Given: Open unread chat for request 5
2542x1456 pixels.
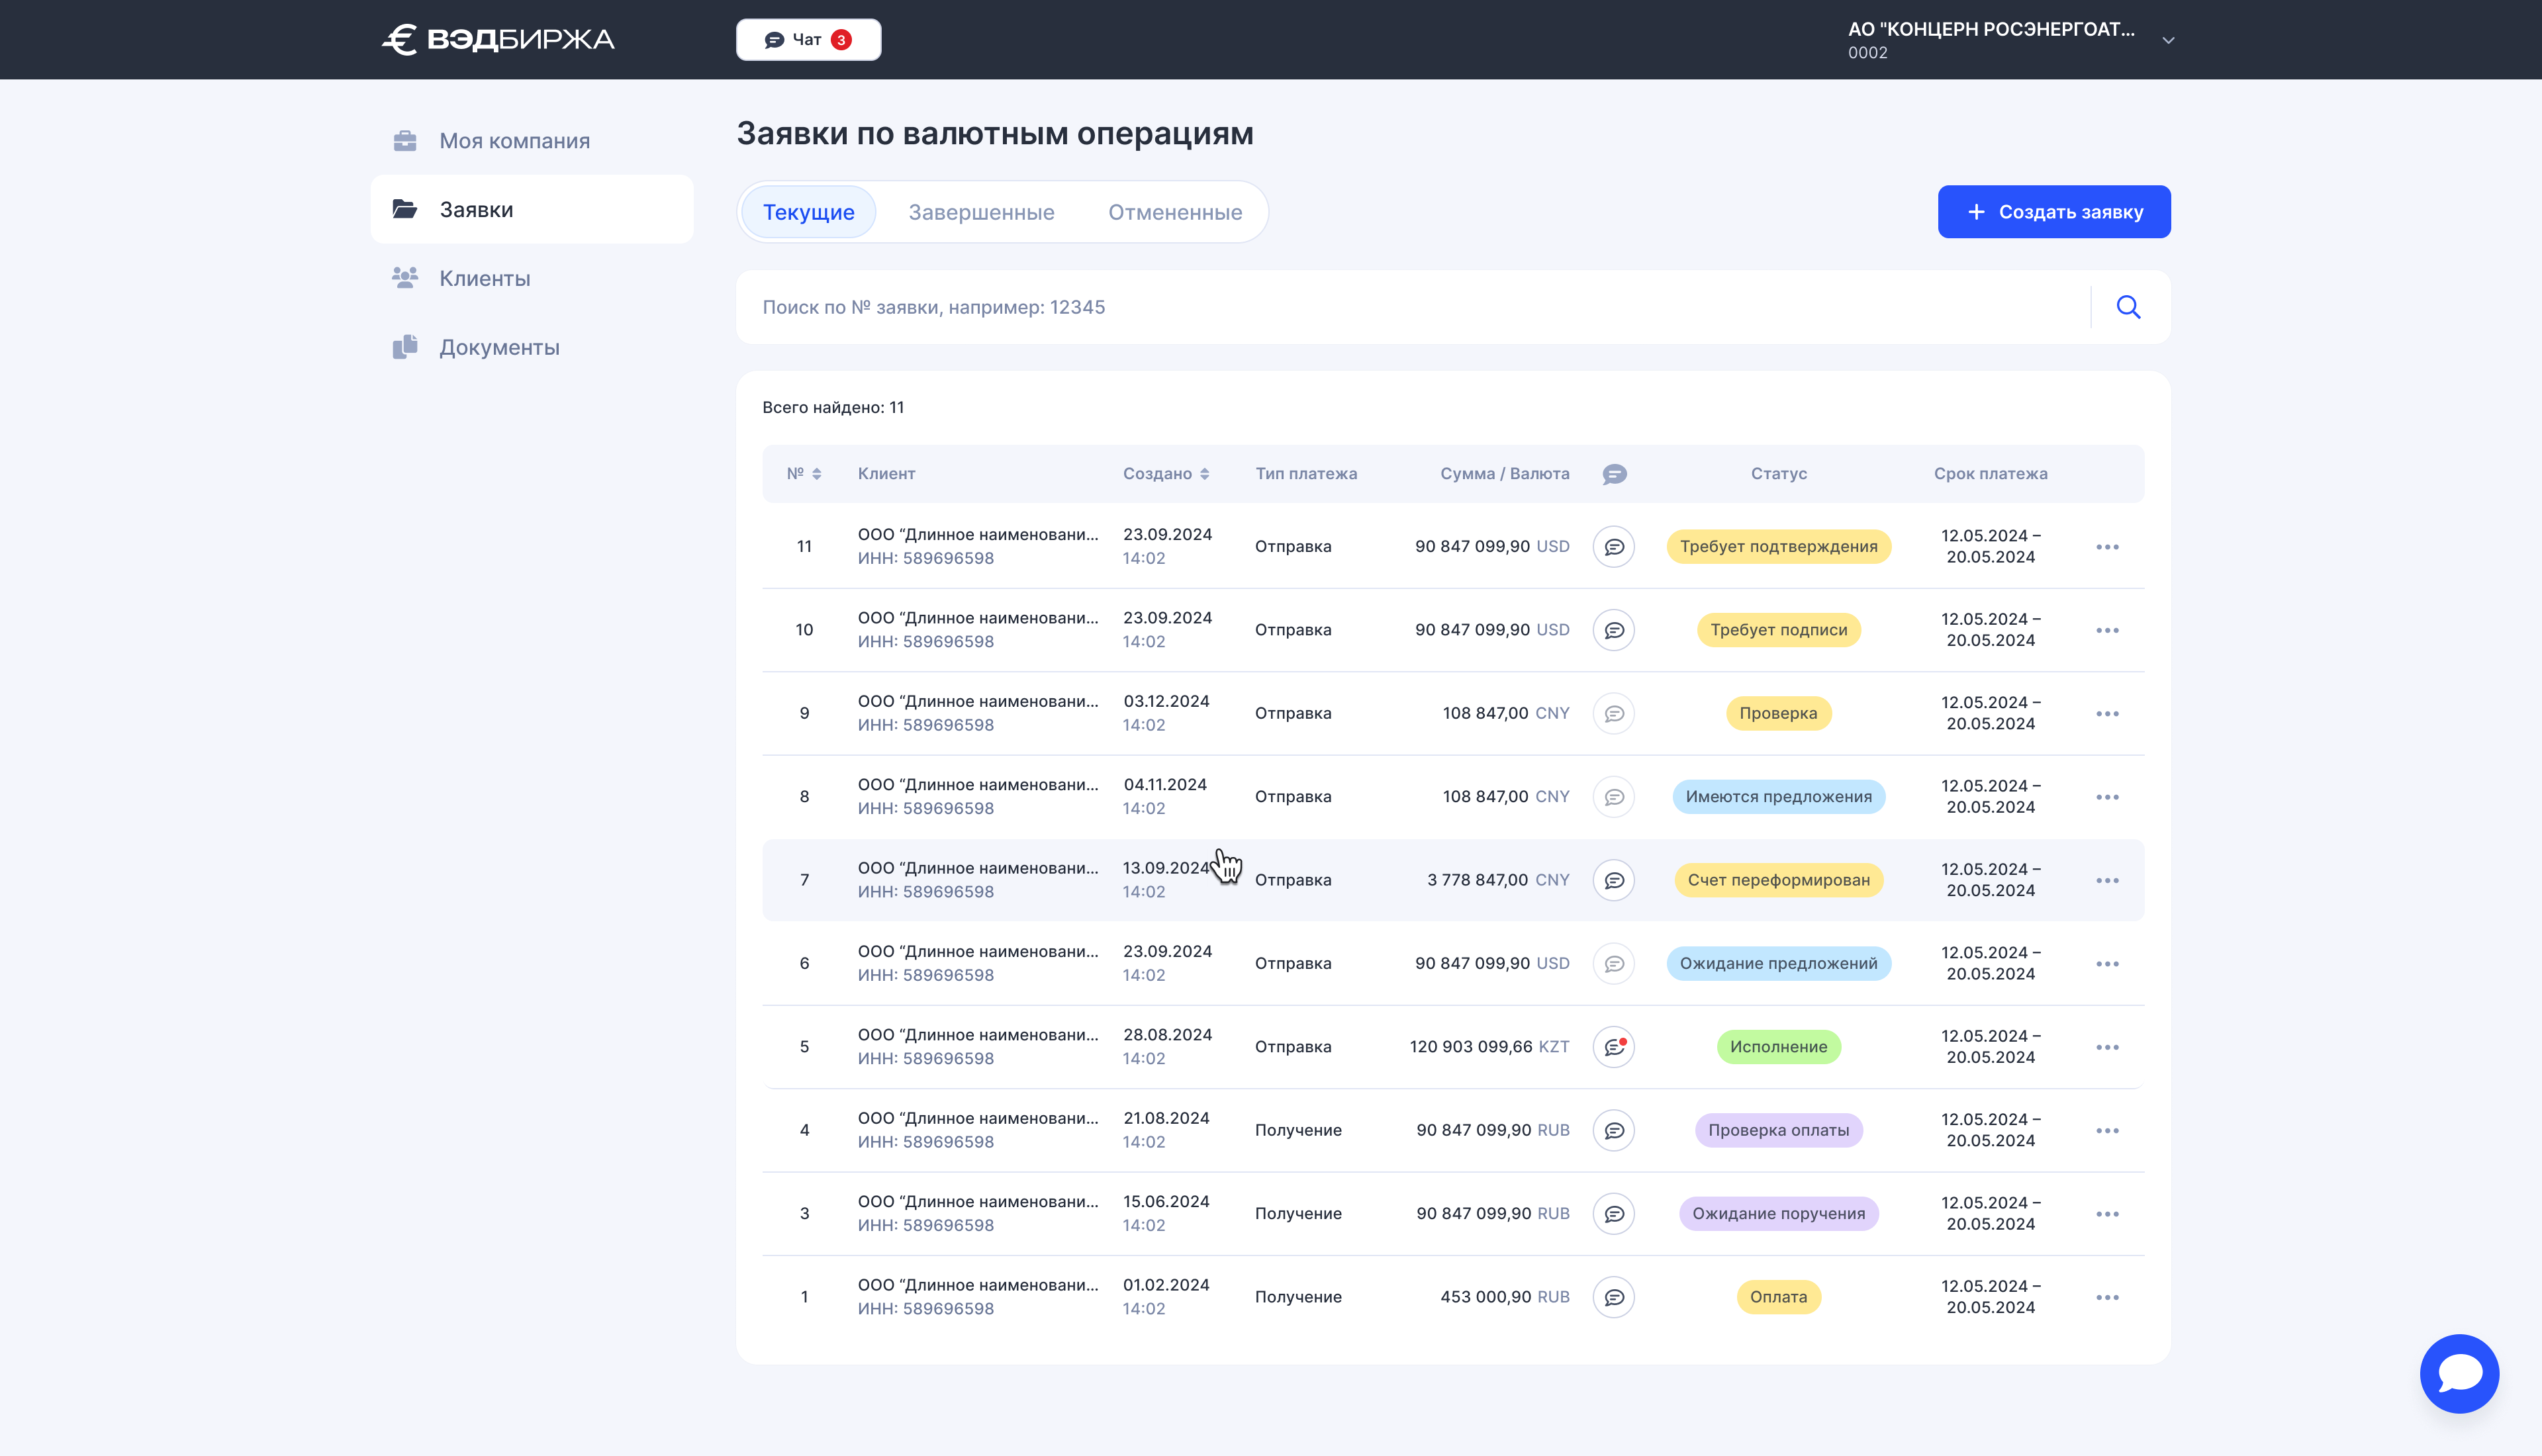Looking at the screenshot, I should tap(1613, 1047).
